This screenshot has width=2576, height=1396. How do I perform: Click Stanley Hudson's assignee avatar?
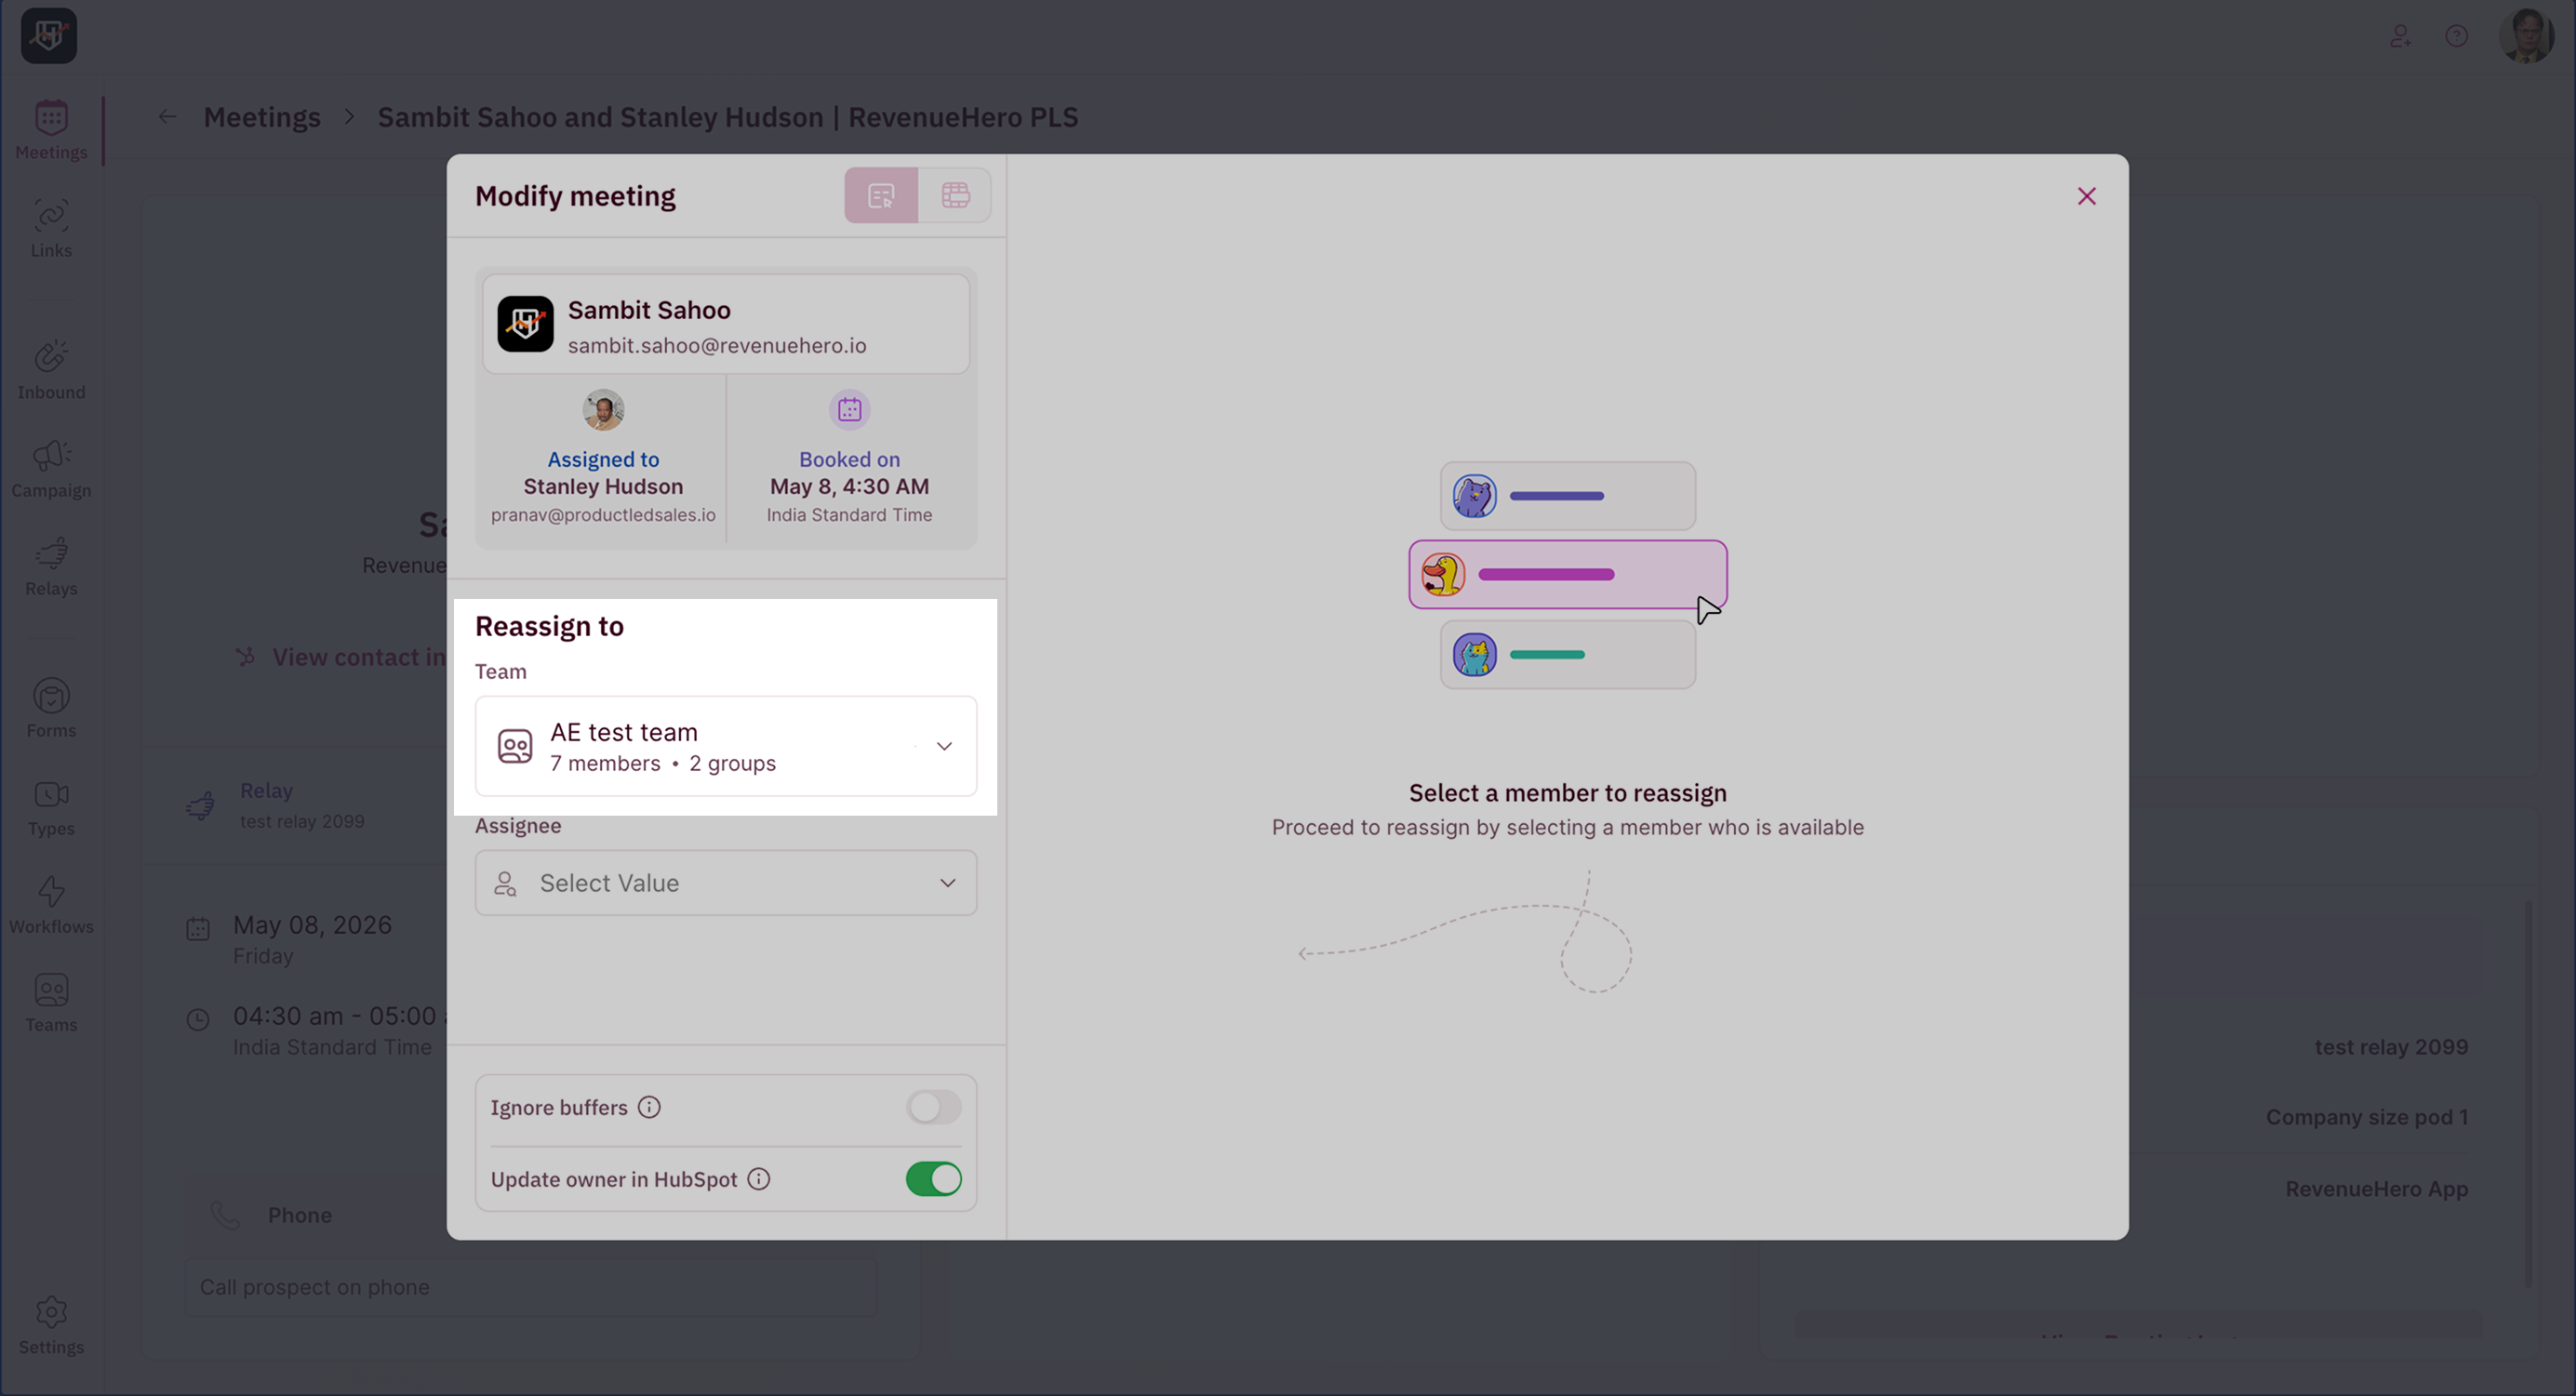[603, 410]
